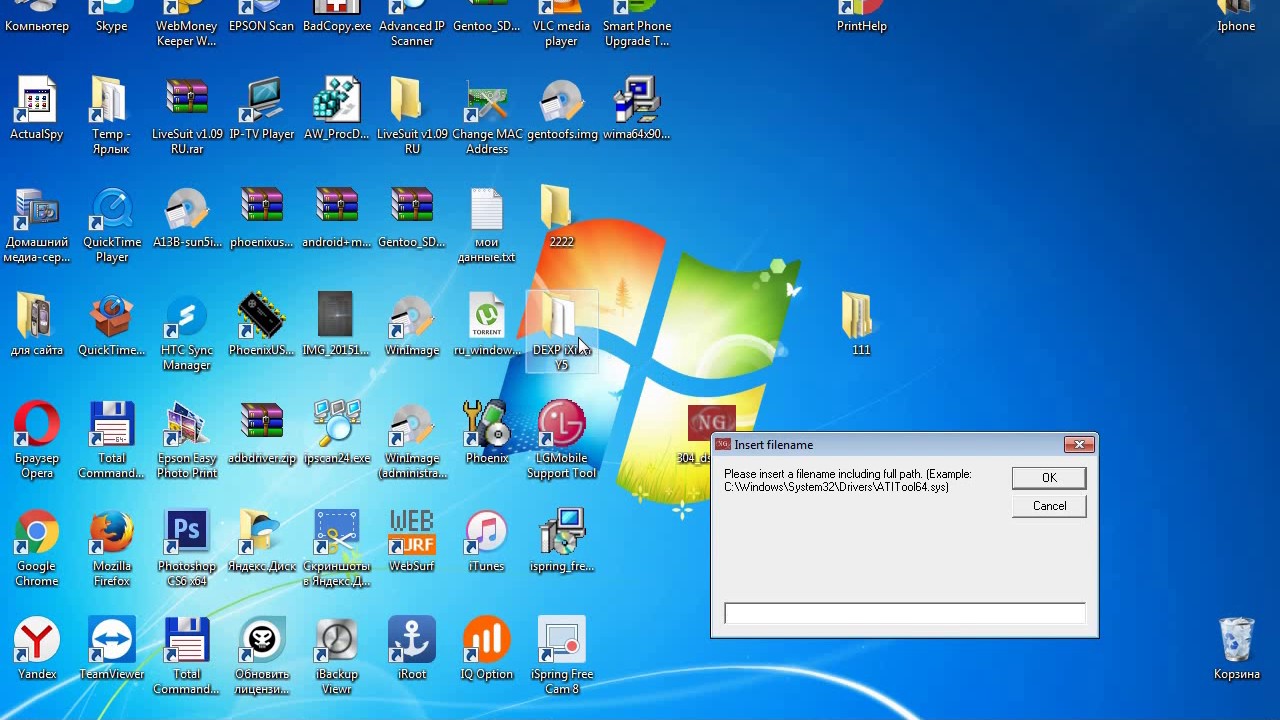The image size is (1280, 720).
Task: Select Total Command... icon beside Opera
Action: (x=112, y=440)
